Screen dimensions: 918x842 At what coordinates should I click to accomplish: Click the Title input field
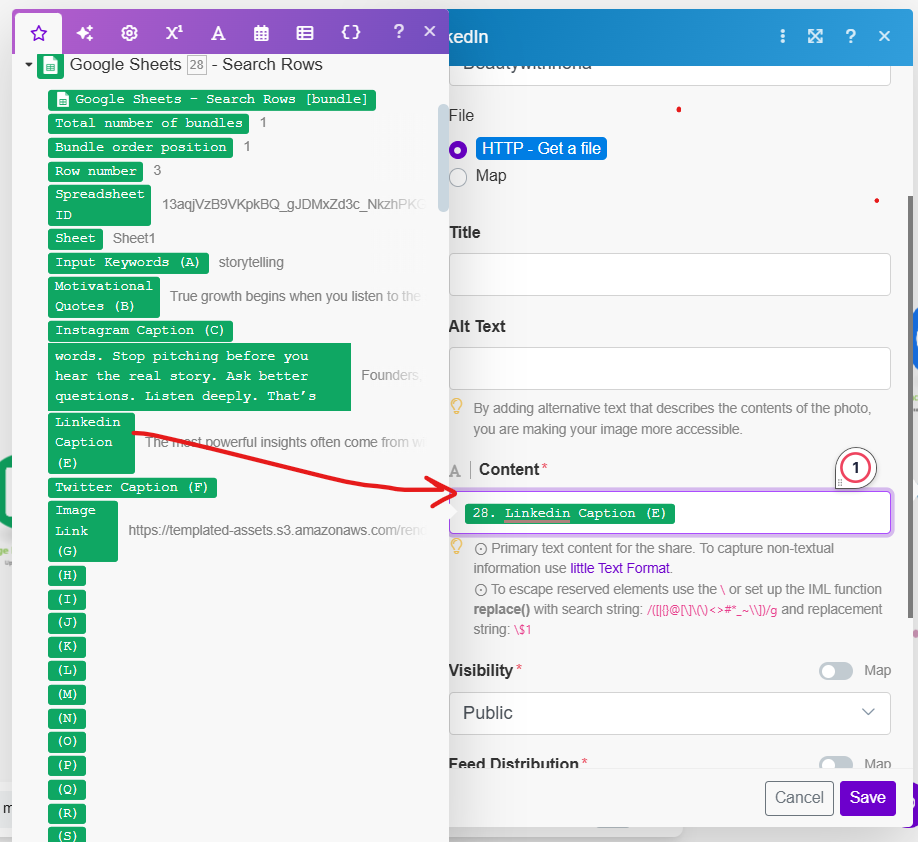pos(670,275)
